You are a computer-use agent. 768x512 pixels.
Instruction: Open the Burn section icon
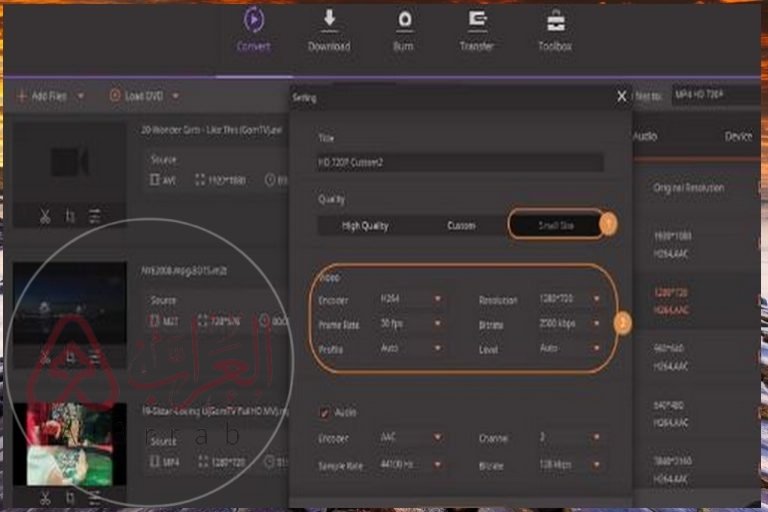click(x=404, y=21)
